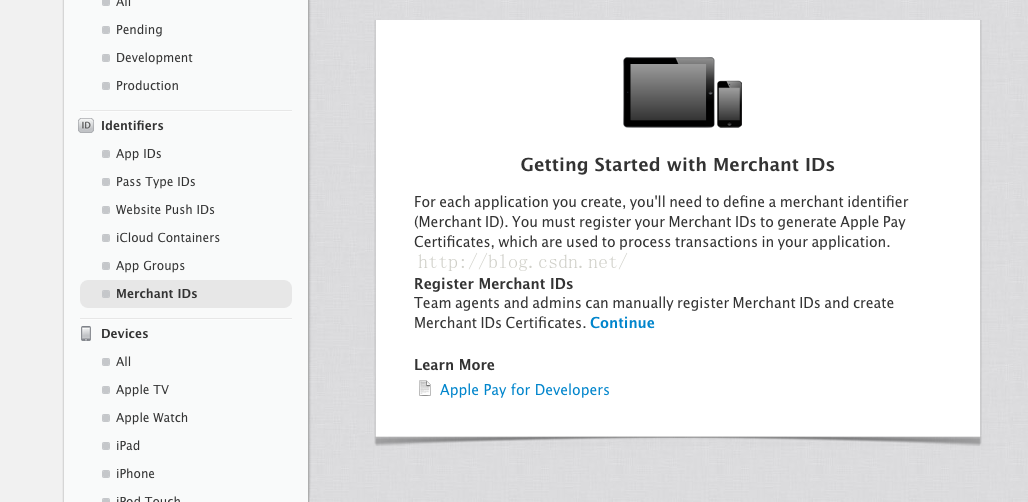
Task: Open iPad devices list
Action: [x=128, y=446]
